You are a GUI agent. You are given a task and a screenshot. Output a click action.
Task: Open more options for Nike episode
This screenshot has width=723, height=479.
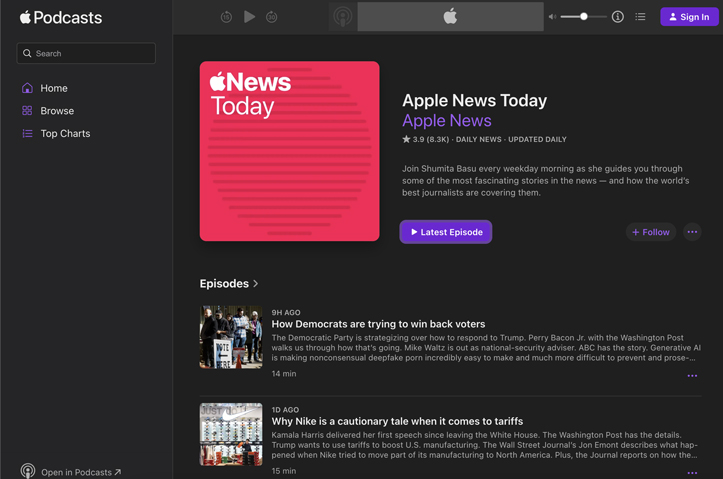tap(692, 473)
